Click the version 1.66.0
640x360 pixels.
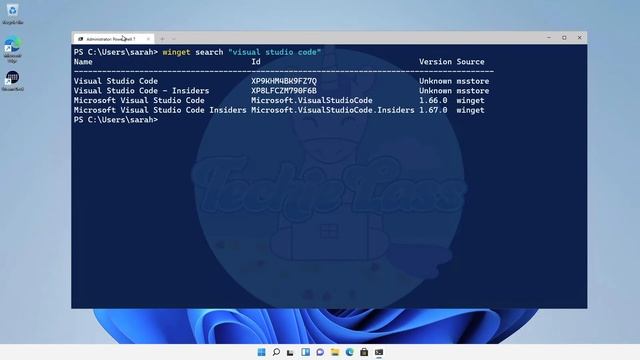click(433, 100)
